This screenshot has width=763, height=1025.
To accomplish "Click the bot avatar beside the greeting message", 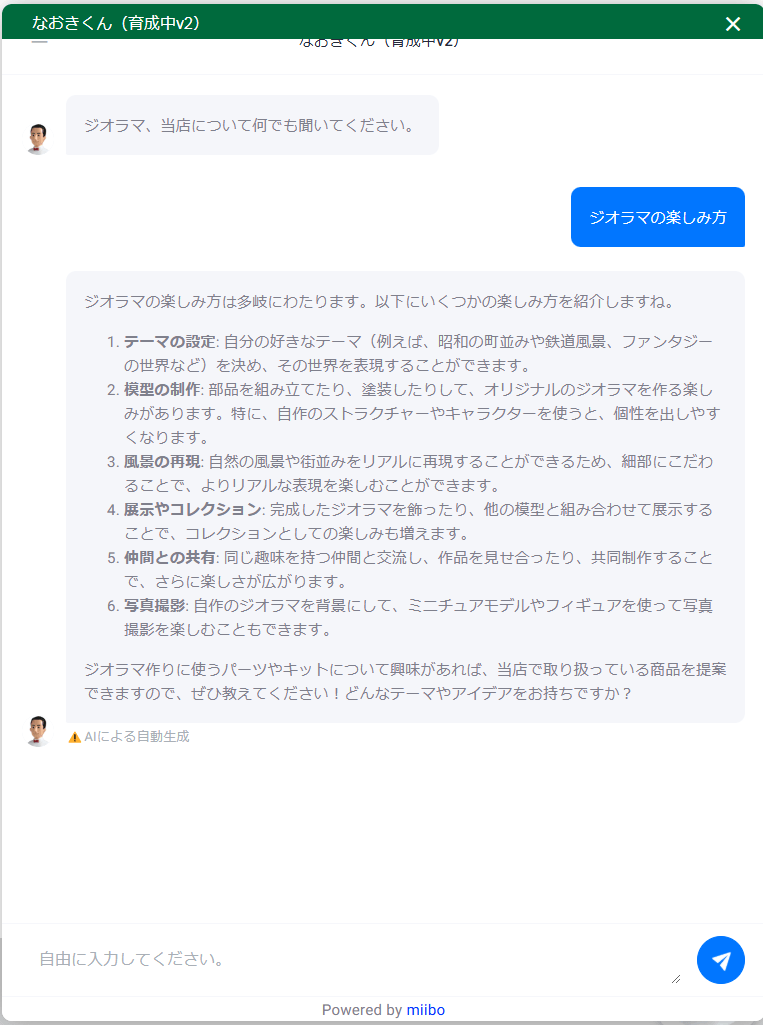I will point(38,139).
